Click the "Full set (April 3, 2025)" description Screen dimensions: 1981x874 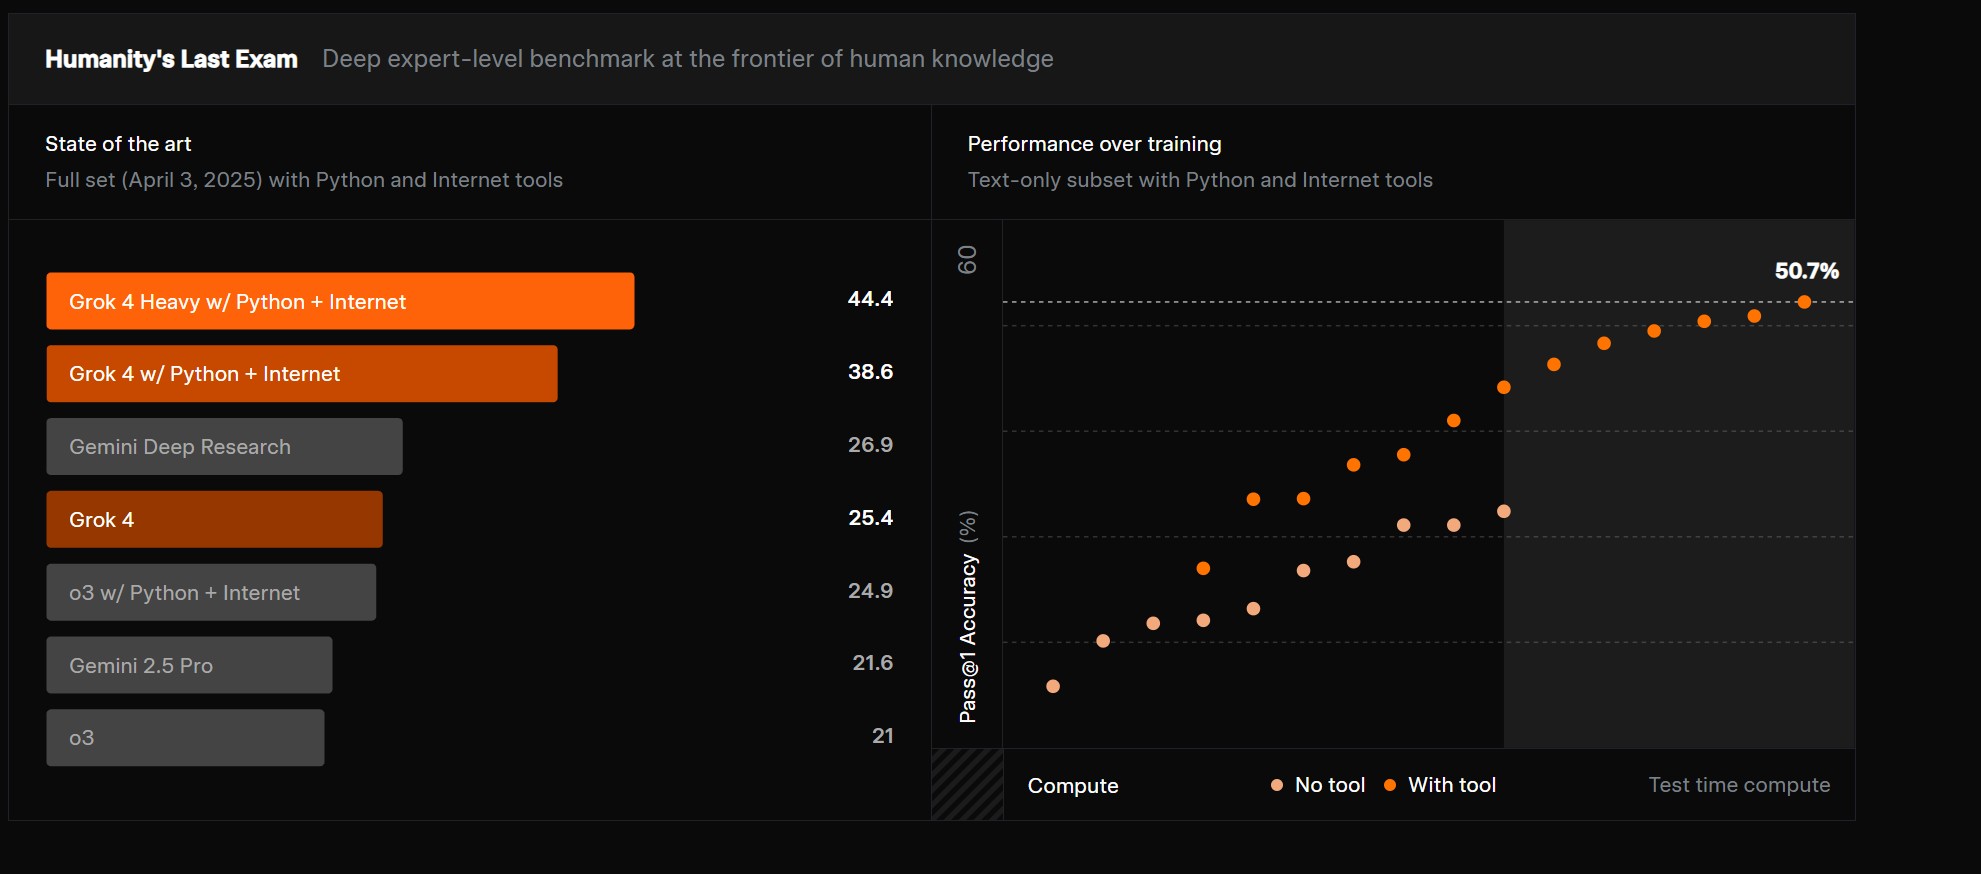(304, 180)
